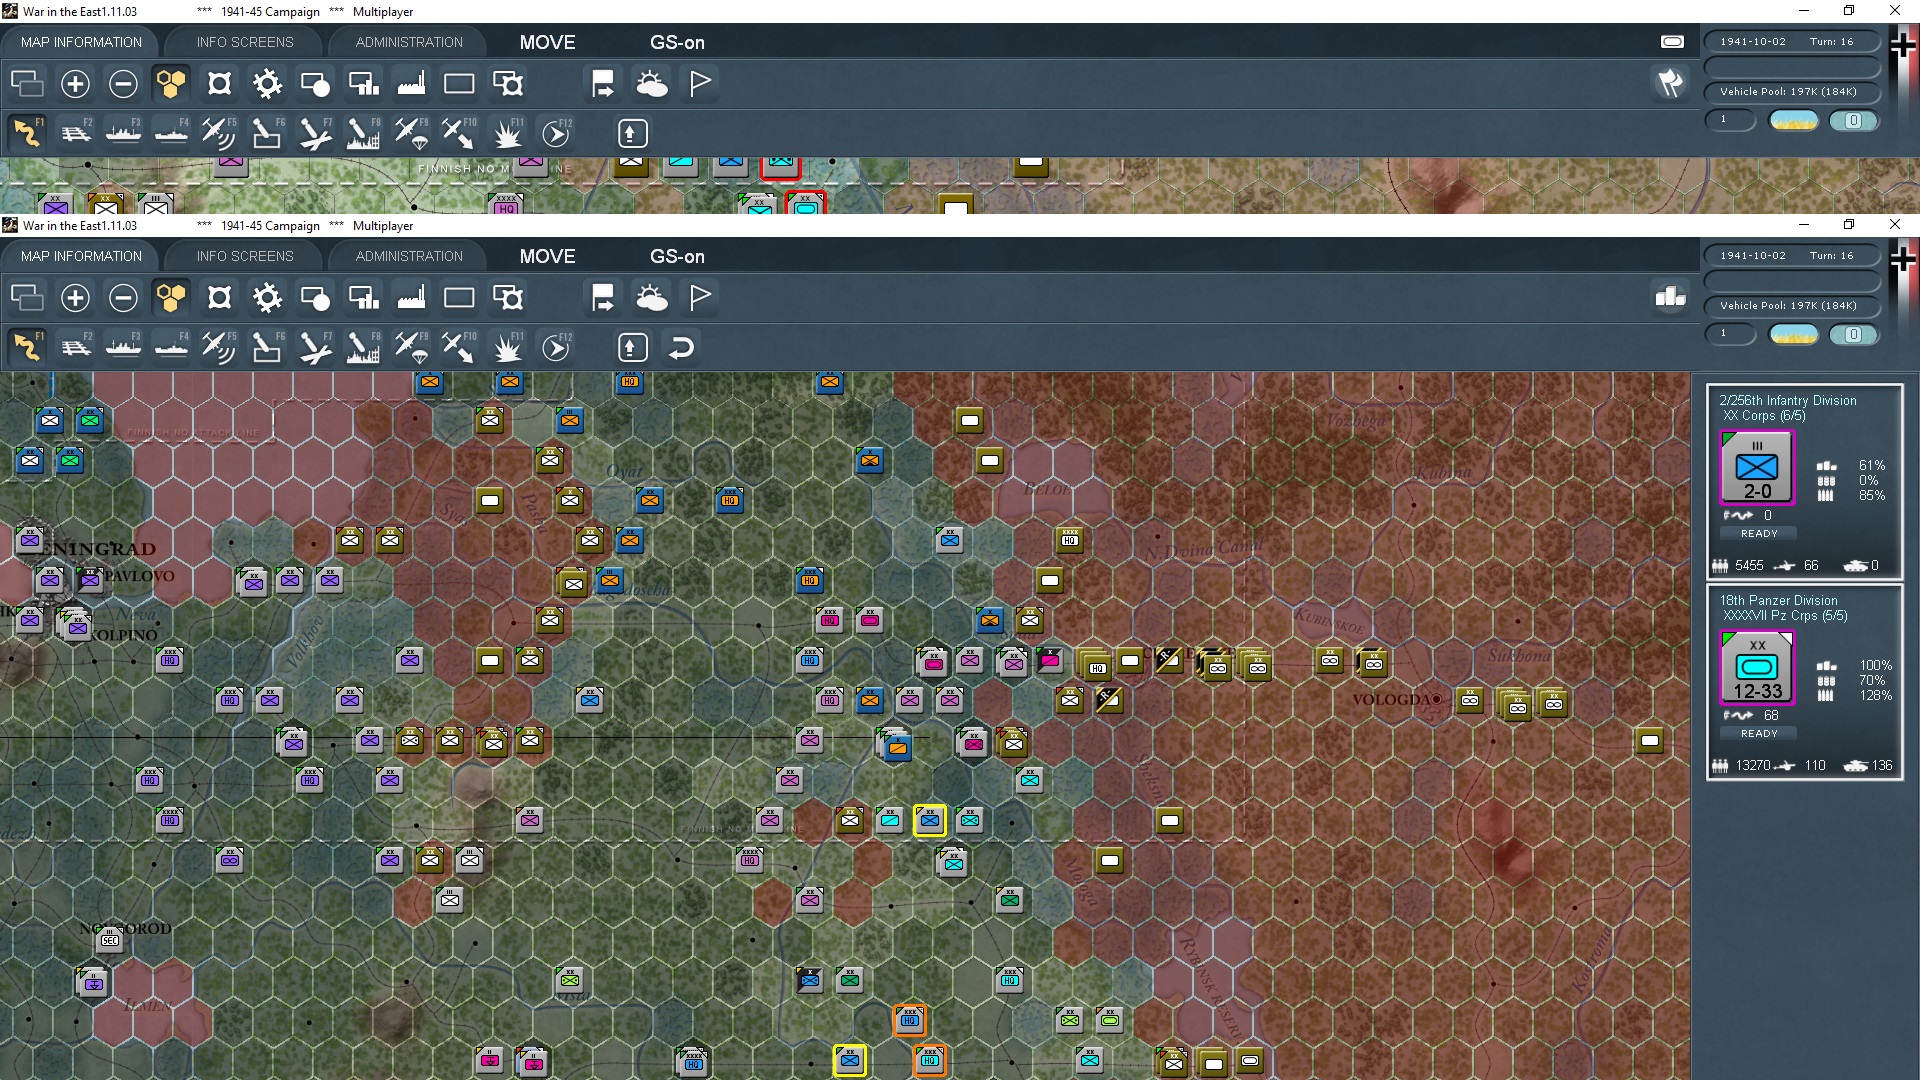Select the 18th Panzer Division unit counter
Image resolution: width=1920 pixels, height=1080 pixels.
[x=1757, y=667]
